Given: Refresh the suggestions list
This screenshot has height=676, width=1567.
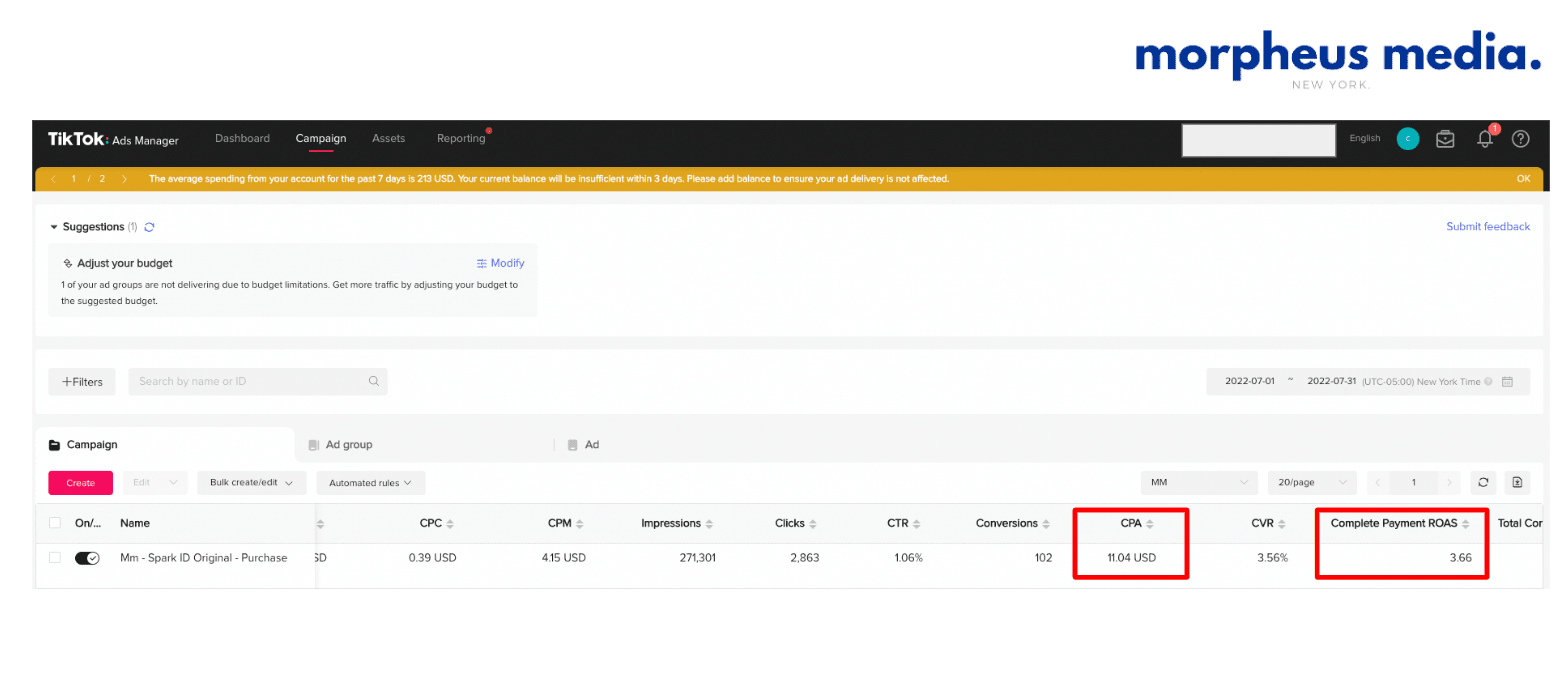Looking at the screenshot, I should (x=149, y=227).
